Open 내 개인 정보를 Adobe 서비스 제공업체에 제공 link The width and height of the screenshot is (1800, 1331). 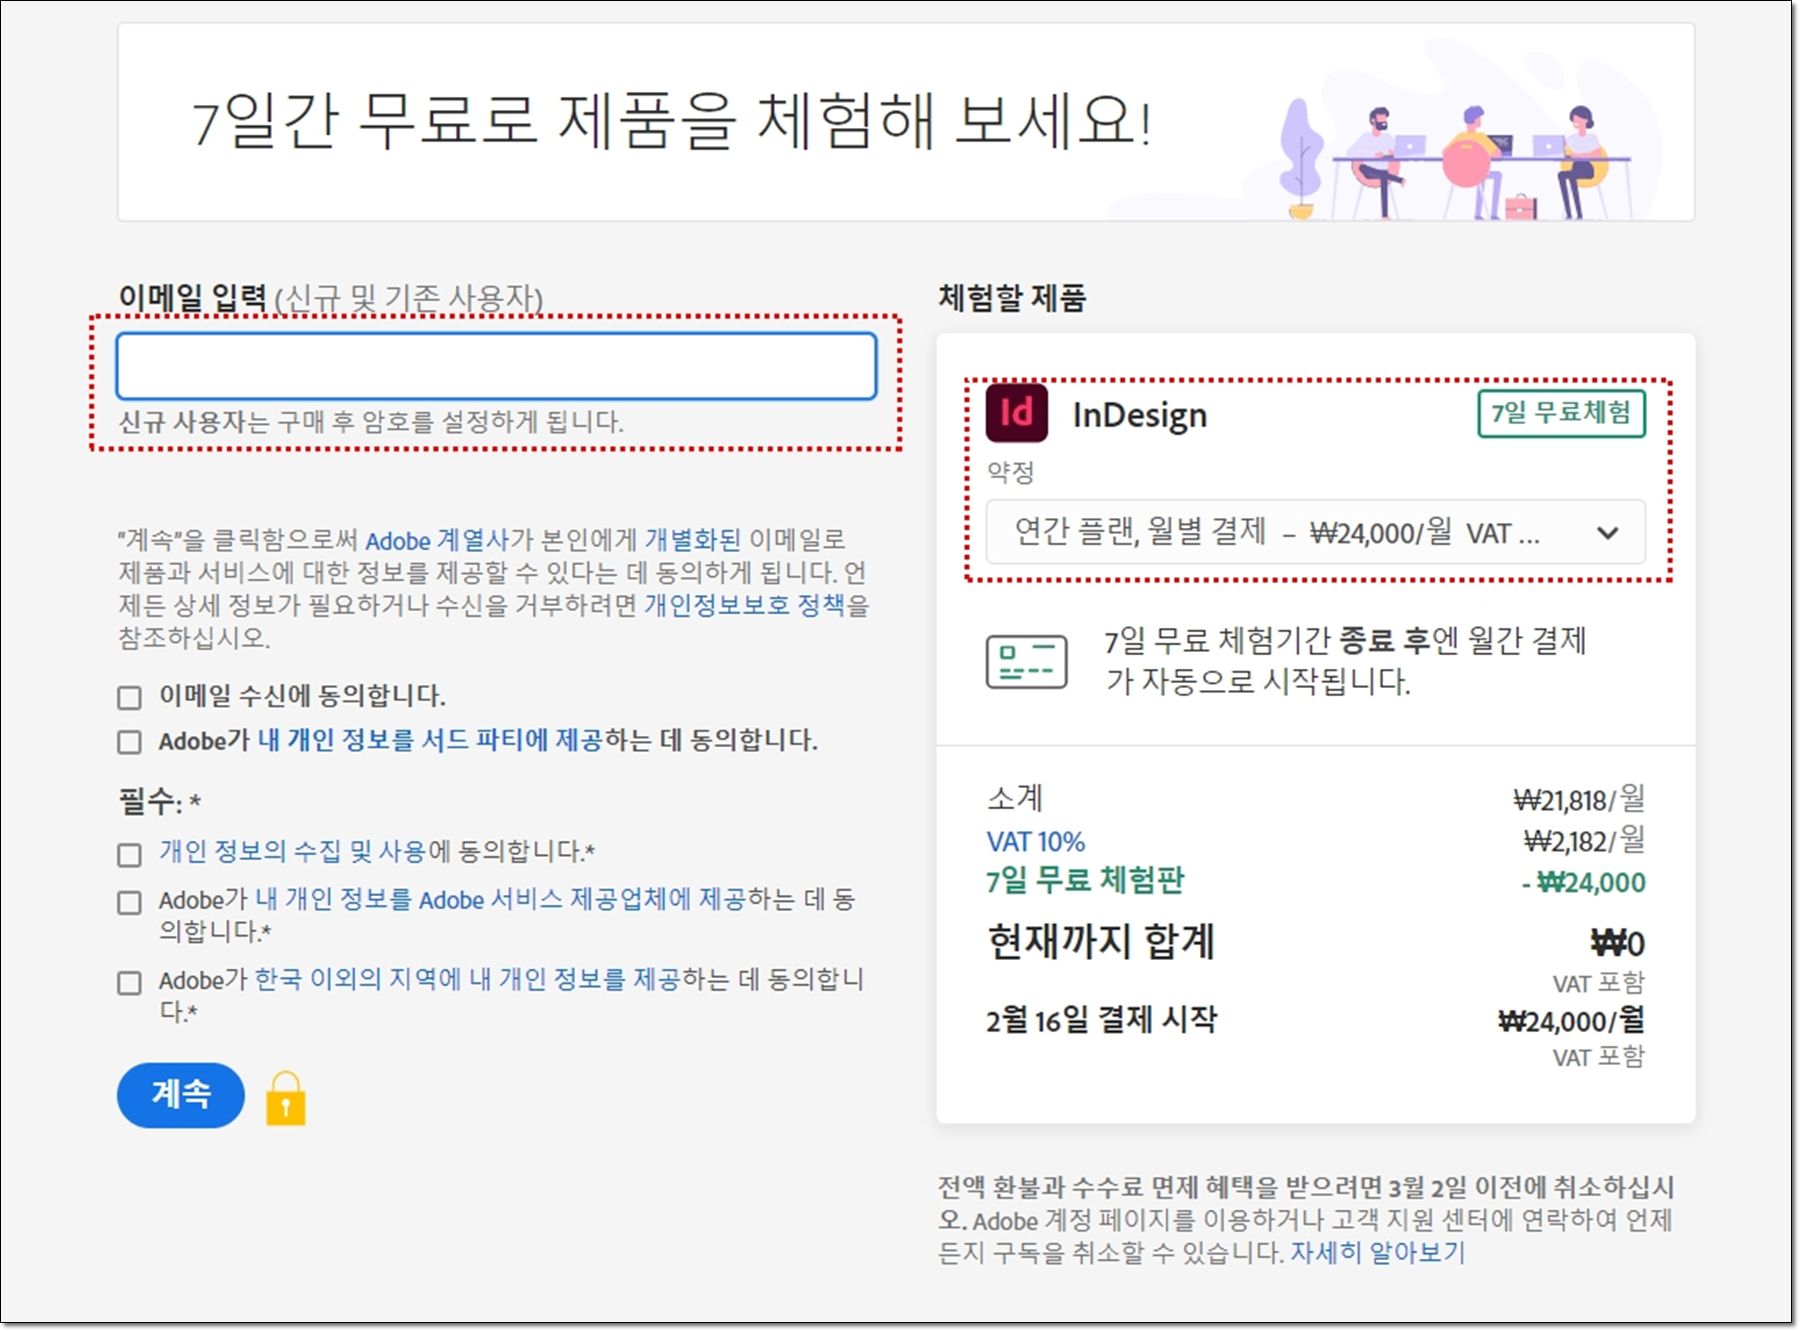[x=500, y=899]
